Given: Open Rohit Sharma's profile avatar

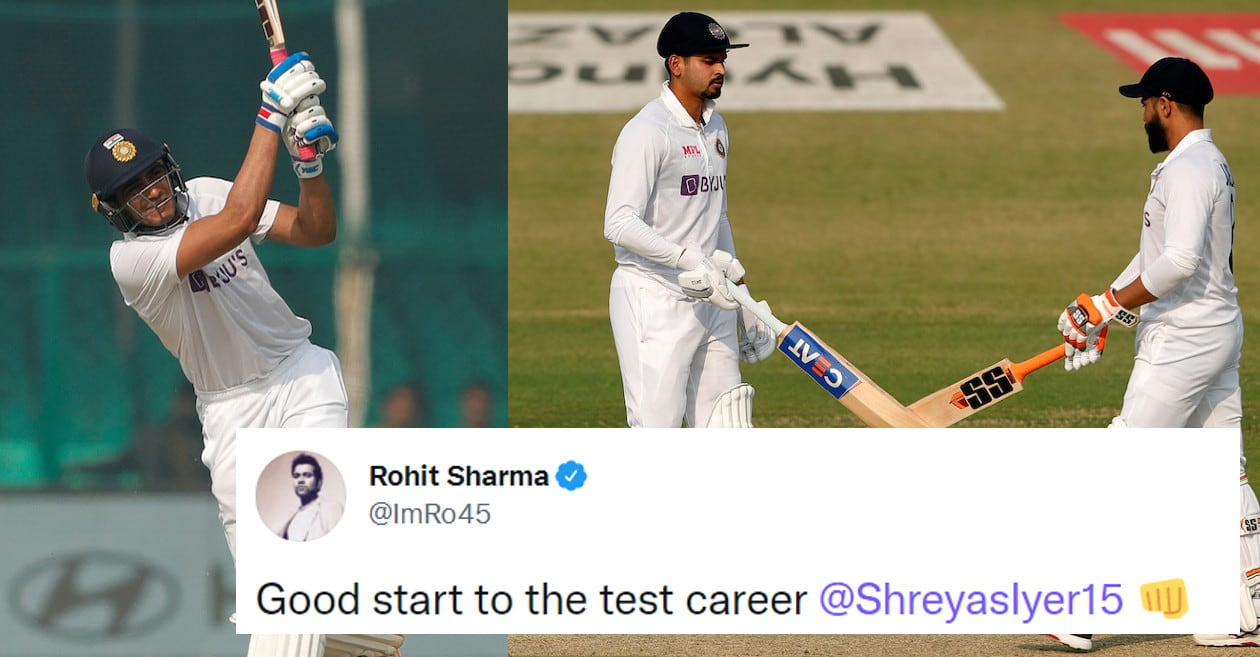Looking at the screenshot, I should pos(300,495).
